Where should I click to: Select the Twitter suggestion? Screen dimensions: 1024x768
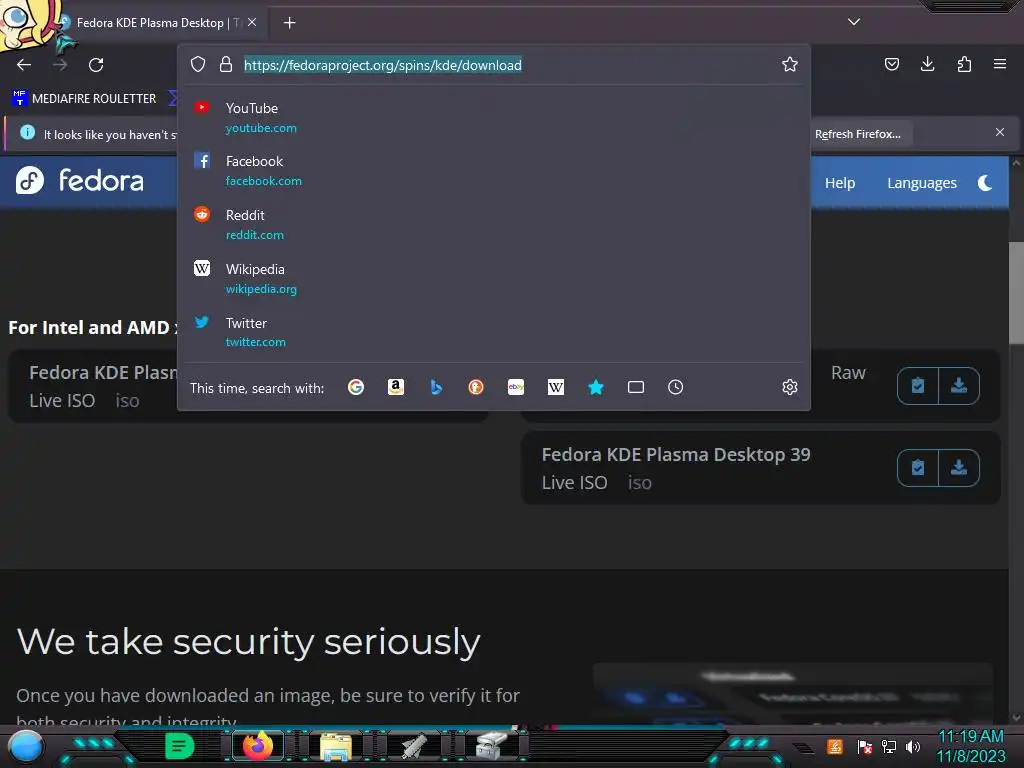[494, 332]
